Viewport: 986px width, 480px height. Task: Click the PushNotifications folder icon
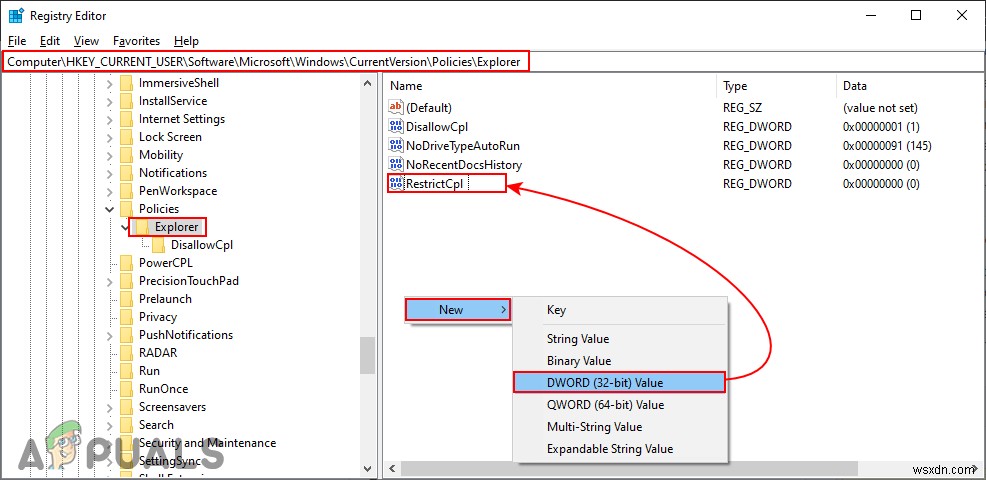[x=126, y=335]
